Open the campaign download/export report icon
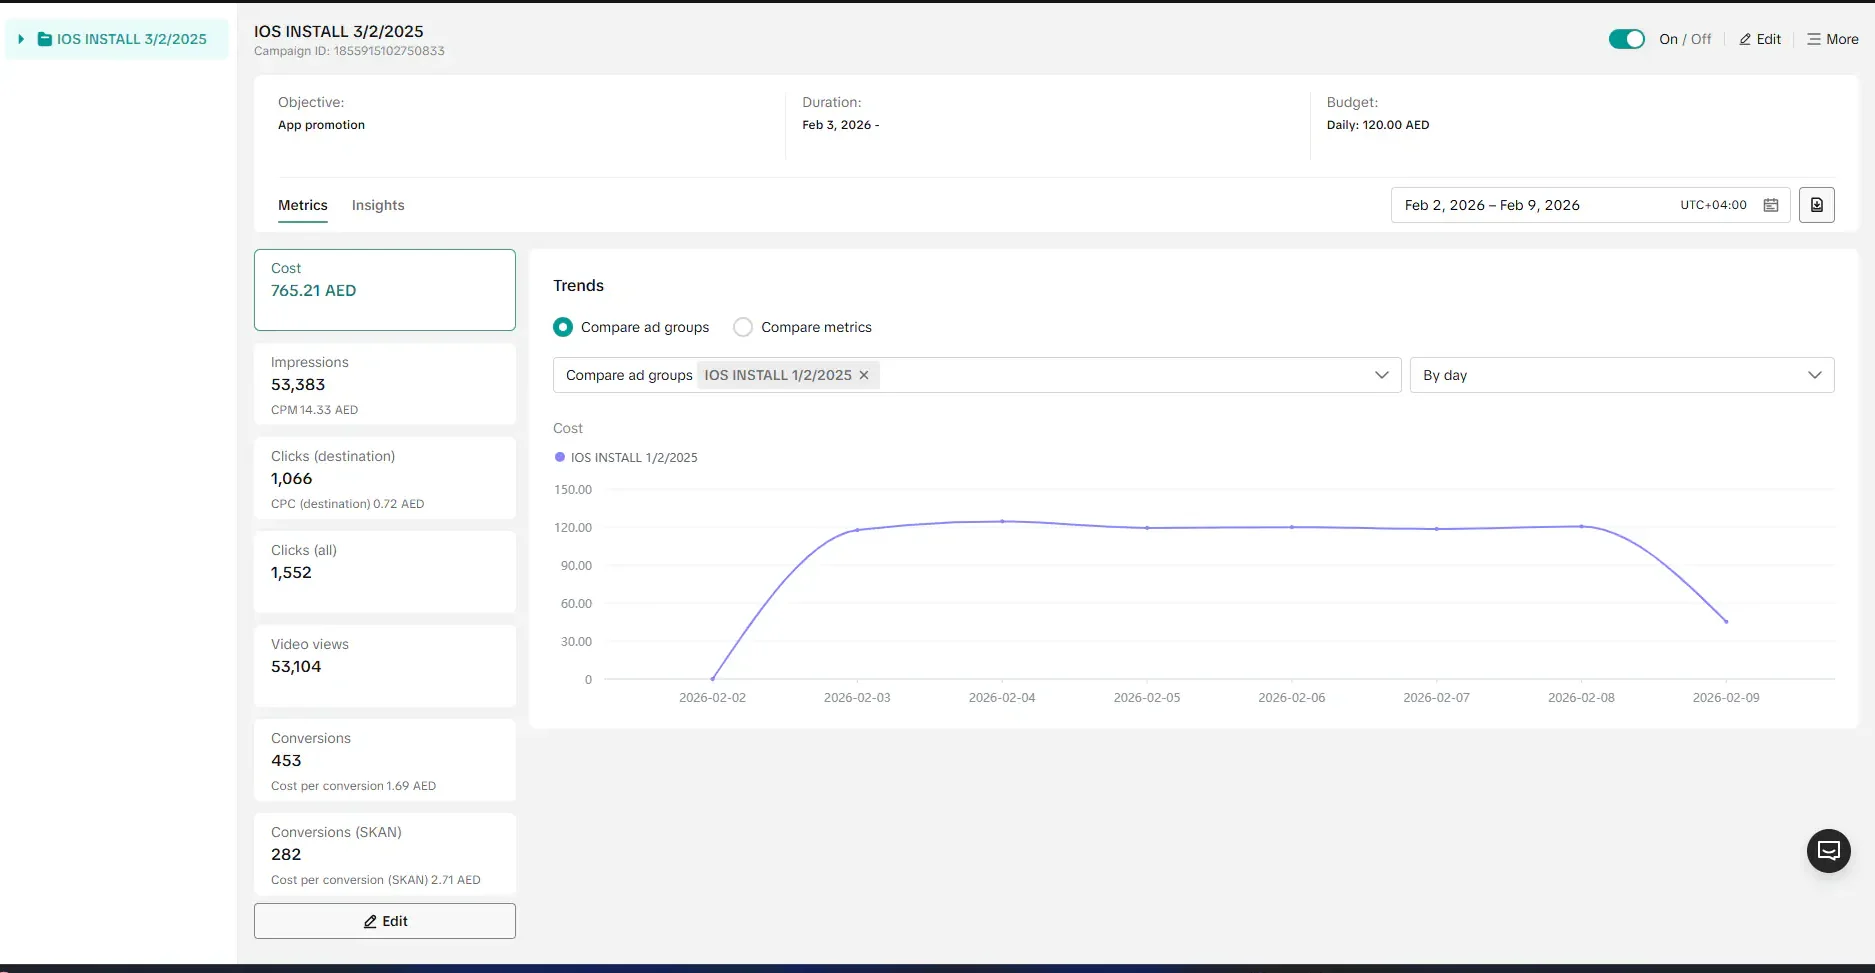This screenshot has width=1875, height=973. tap(1817, 204)
